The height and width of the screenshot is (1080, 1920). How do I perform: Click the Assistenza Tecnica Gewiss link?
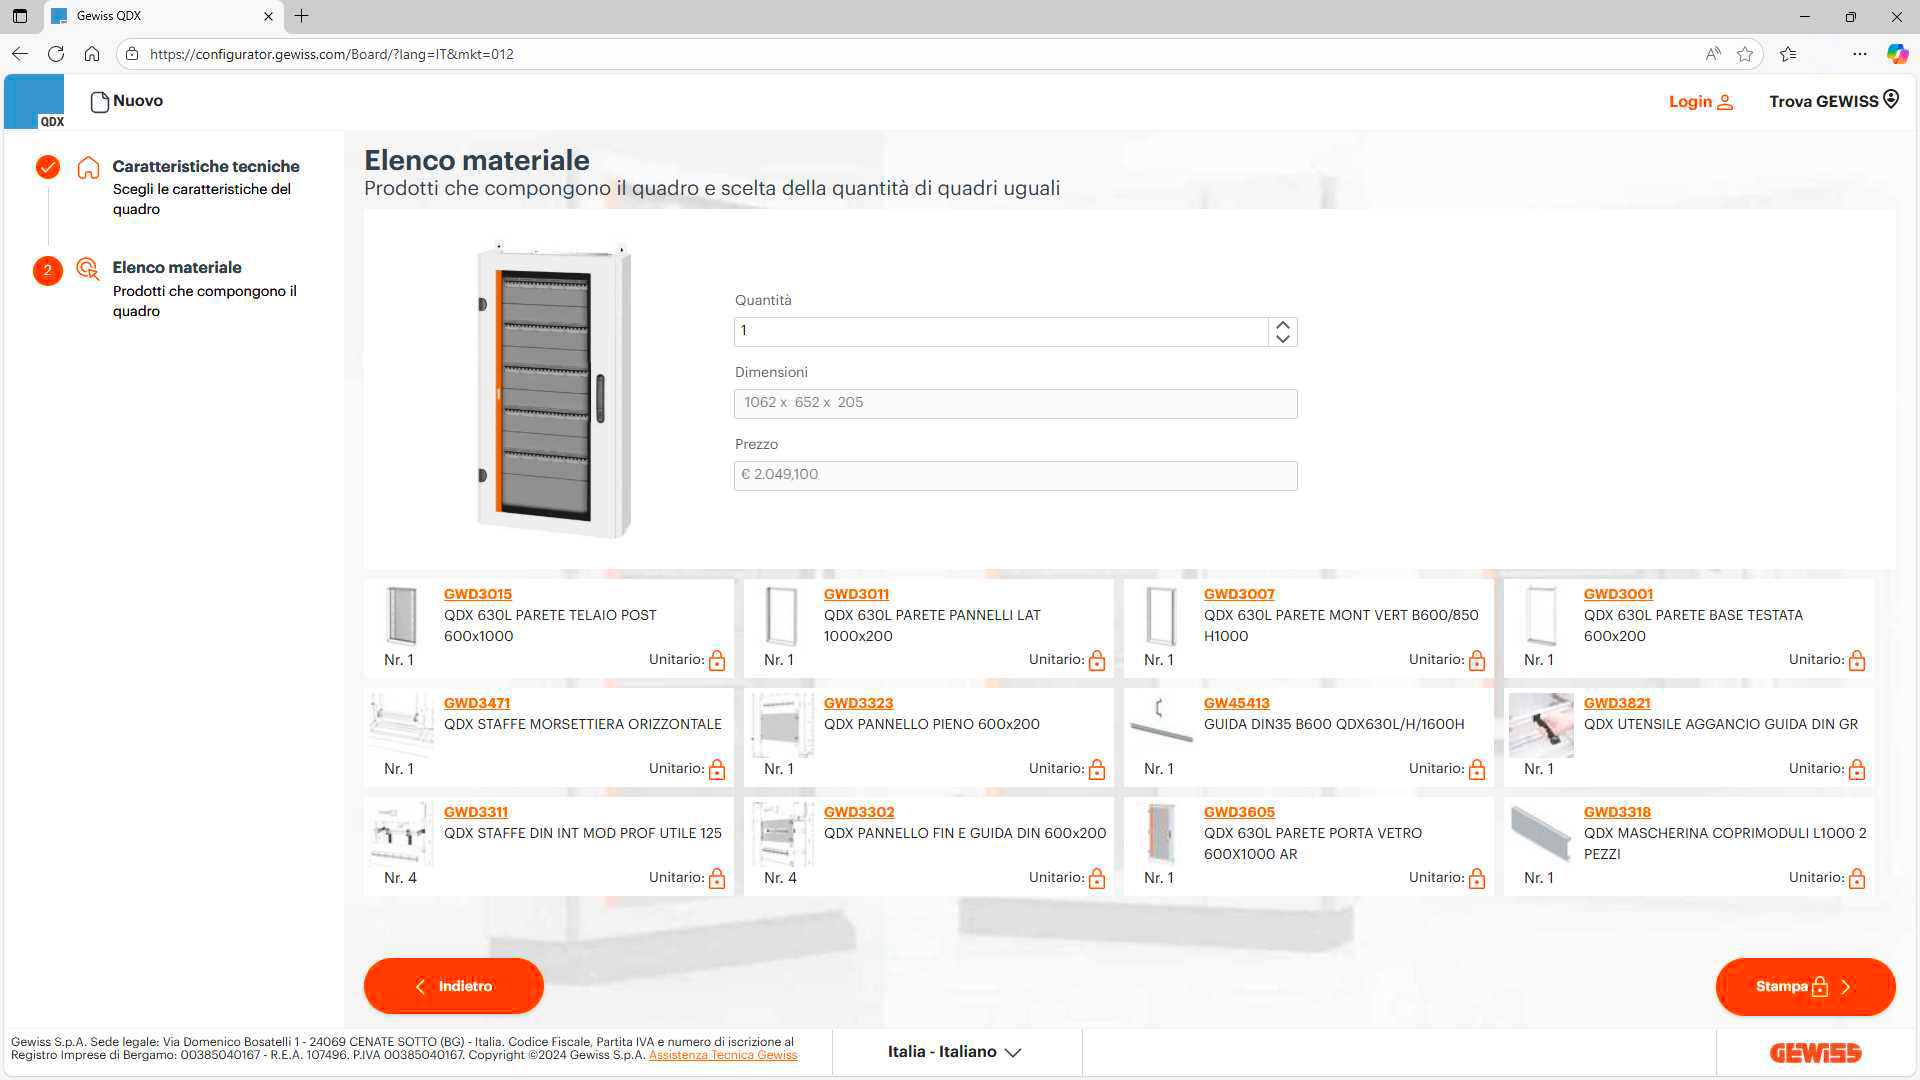coord(722,1056)
